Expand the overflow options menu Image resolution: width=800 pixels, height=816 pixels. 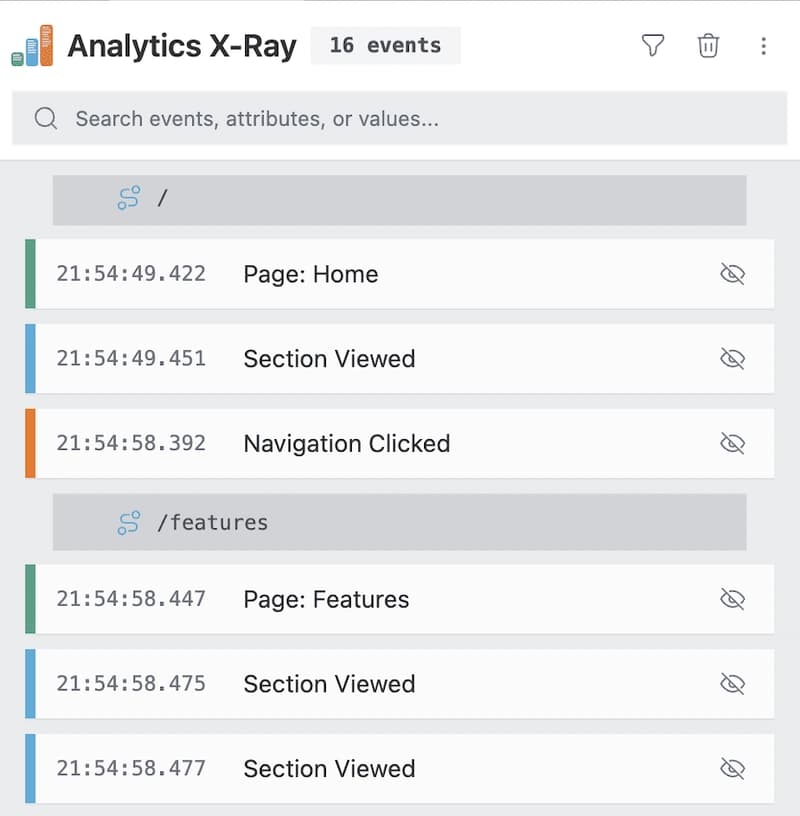[763, 46]
